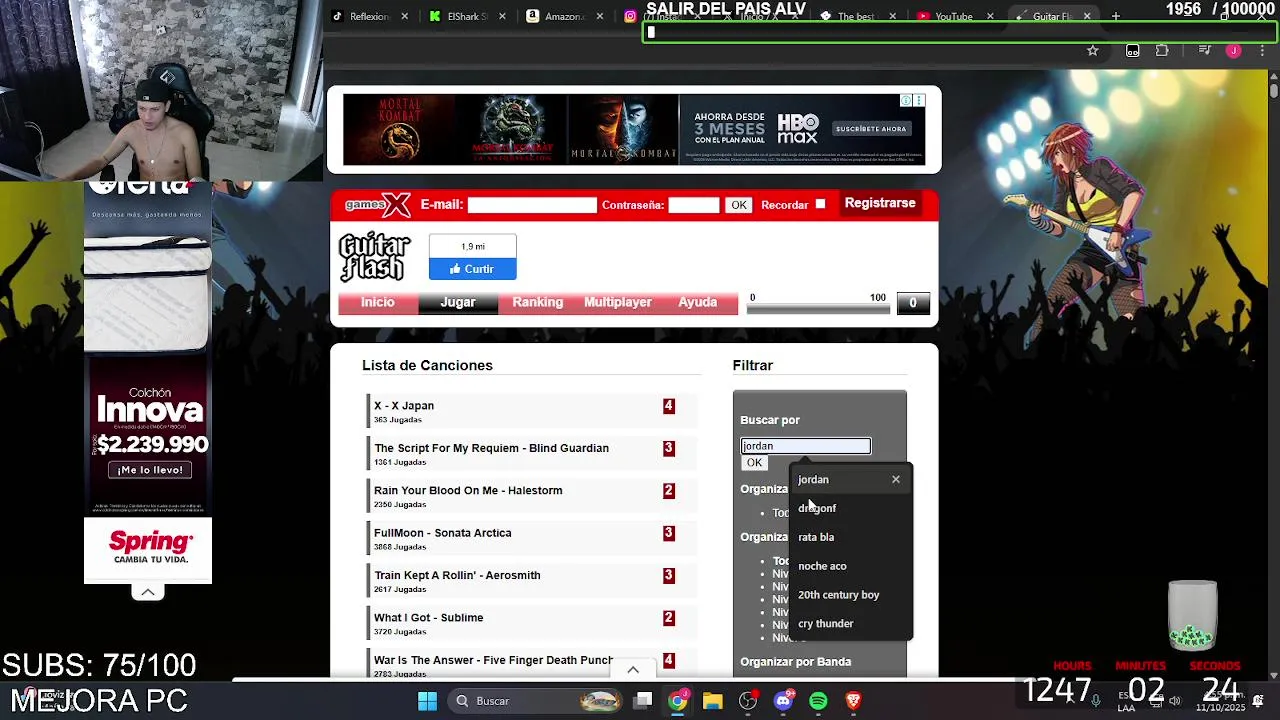The image size is (1280, 720).
Task: Open File Explorer from the taskbar
Action: pyautogui.click(x=713, y=701)
